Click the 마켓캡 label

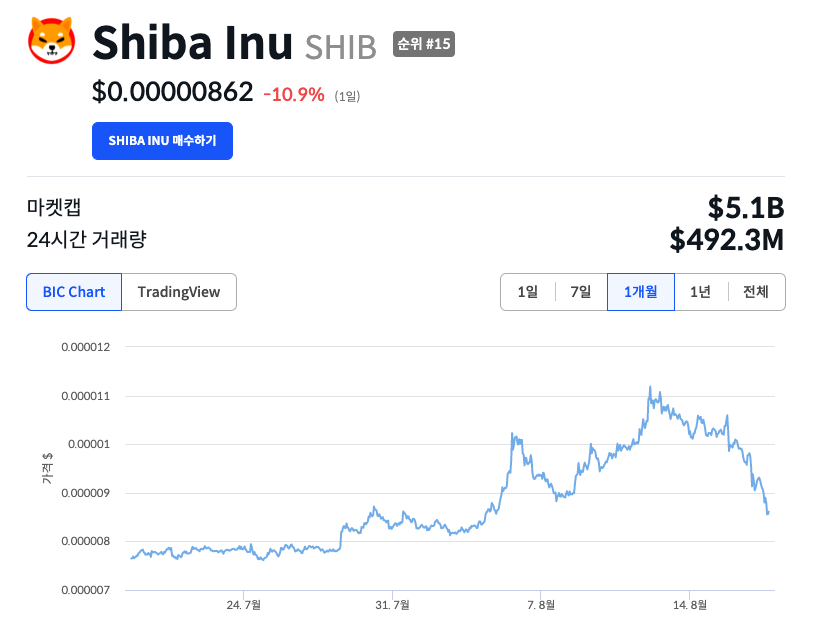click(54, 208)
